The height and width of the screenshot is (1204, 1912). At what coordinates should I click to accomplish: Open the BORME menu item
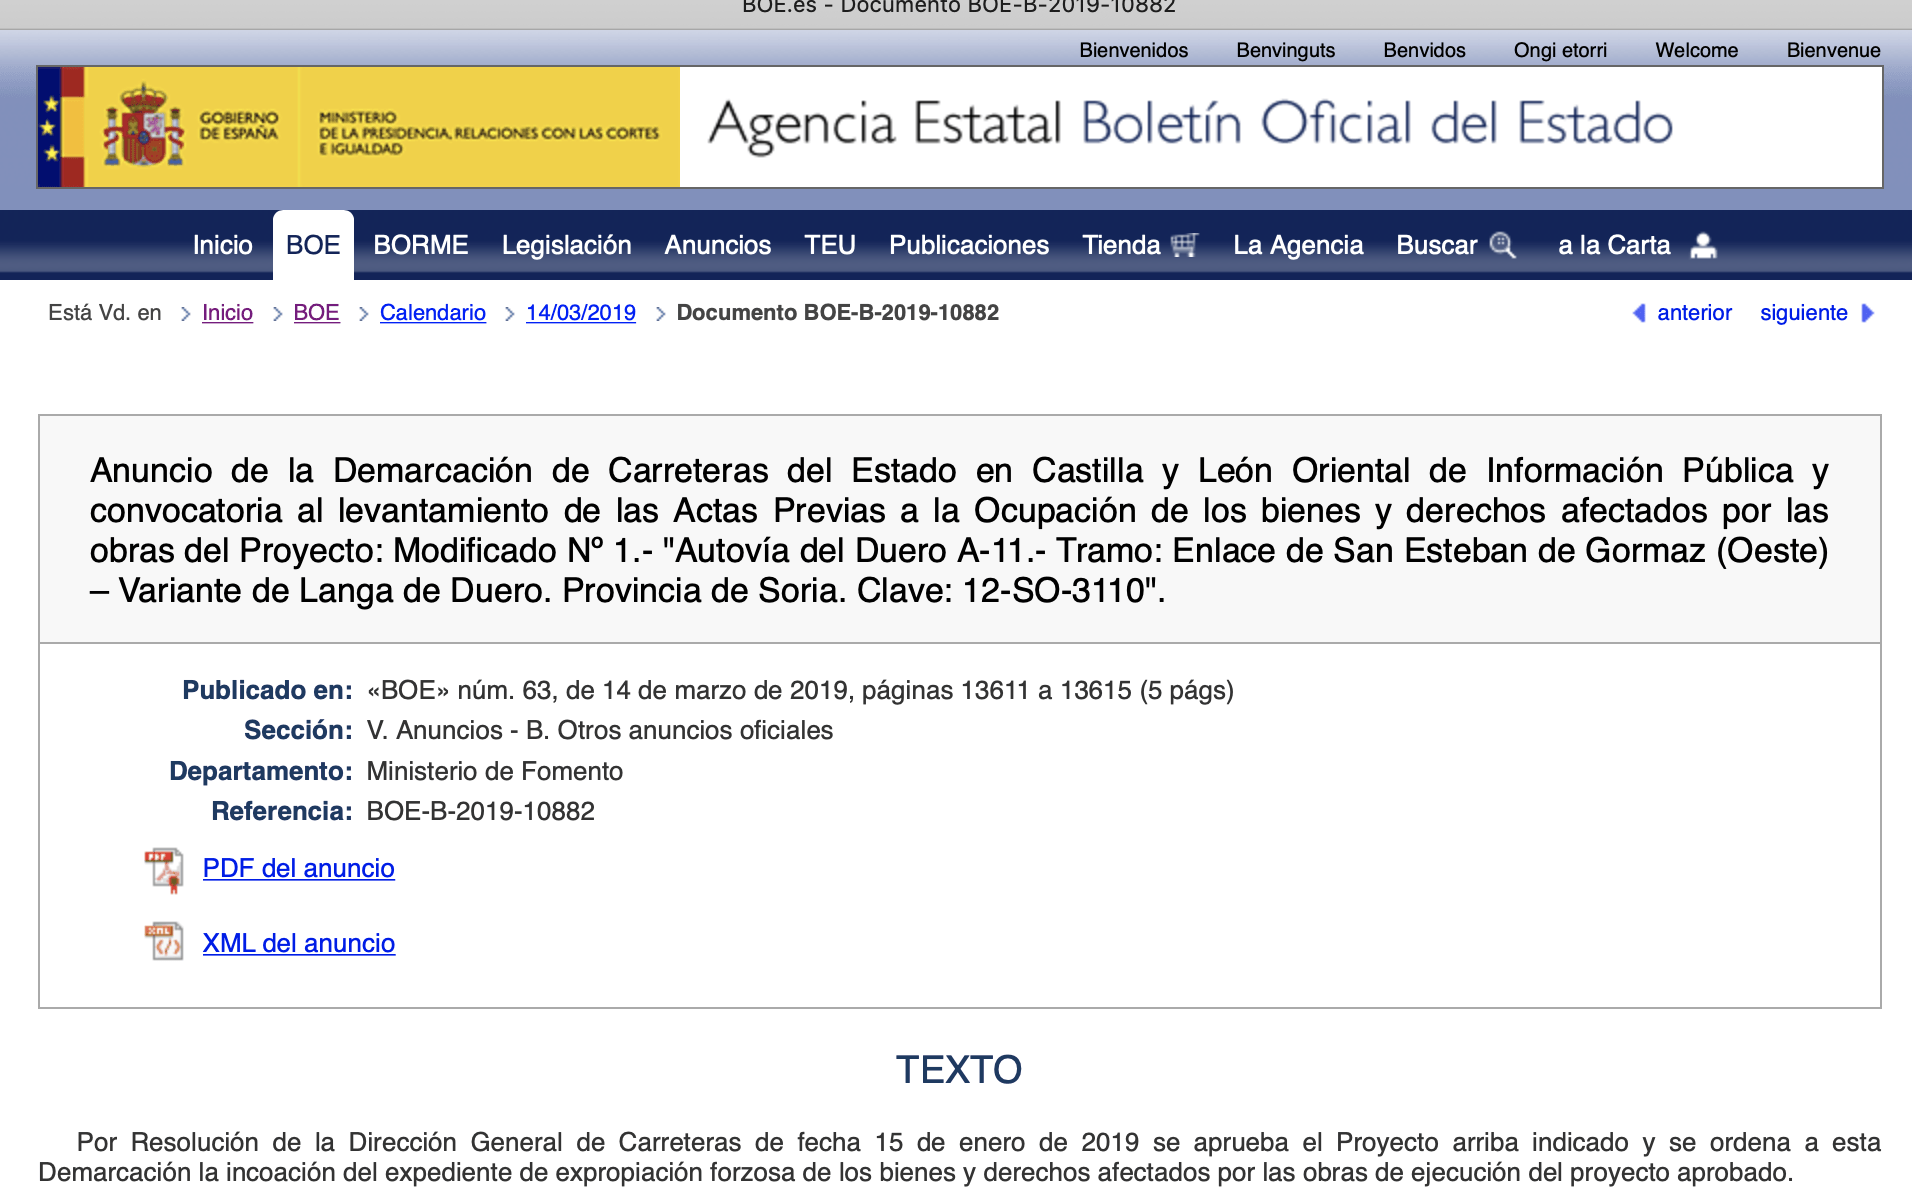[421, 245]
